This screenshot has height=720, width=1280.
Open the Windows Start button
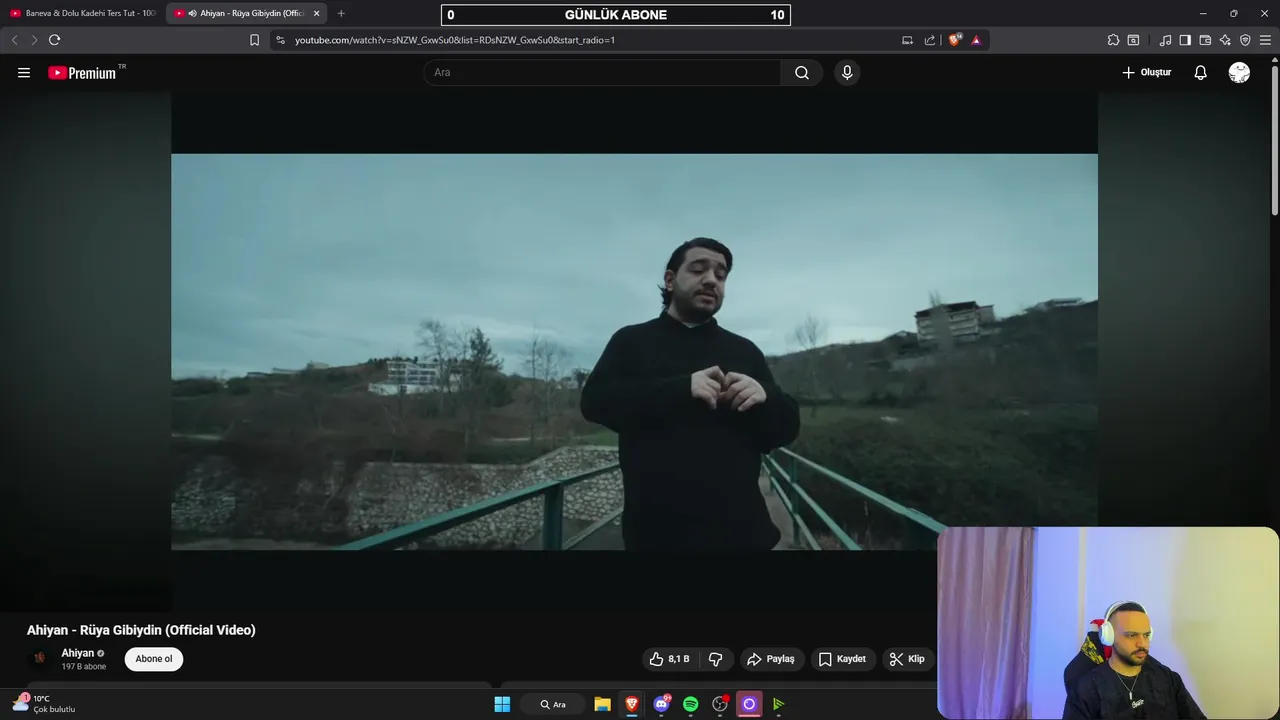point(502,704)
